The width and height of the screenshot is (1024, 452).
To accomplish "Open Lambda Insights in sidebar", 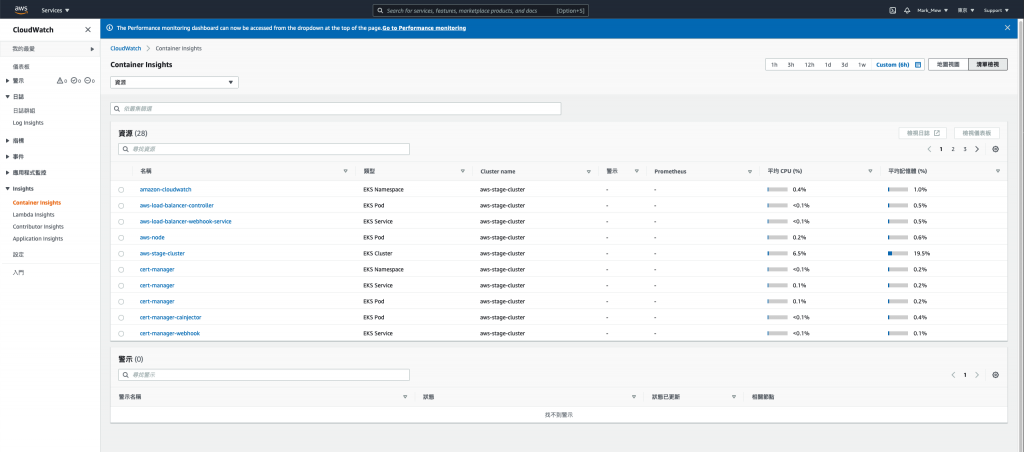I will click(33, 214).
